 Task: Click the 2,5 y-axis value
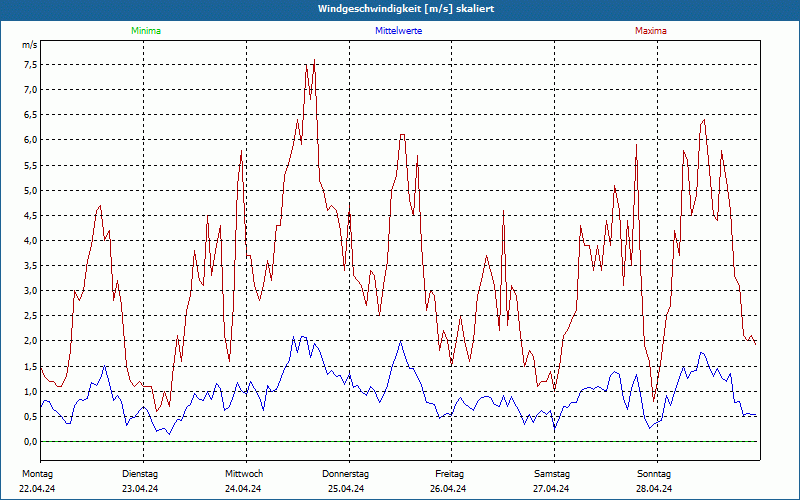pyautogui.click(x=30, y=316)
